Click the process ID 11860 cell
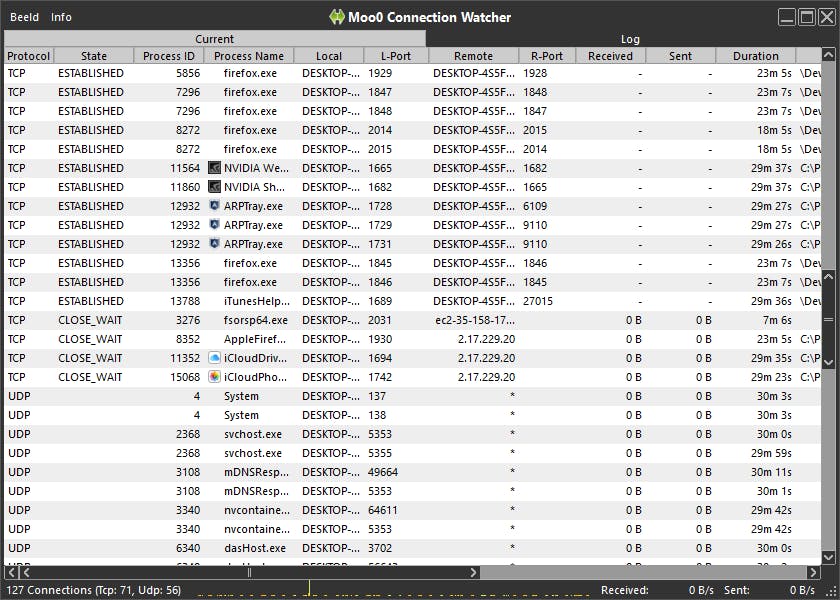Image resolution: width=840 pixels, height=600 pixels. (x=185, y=187)
